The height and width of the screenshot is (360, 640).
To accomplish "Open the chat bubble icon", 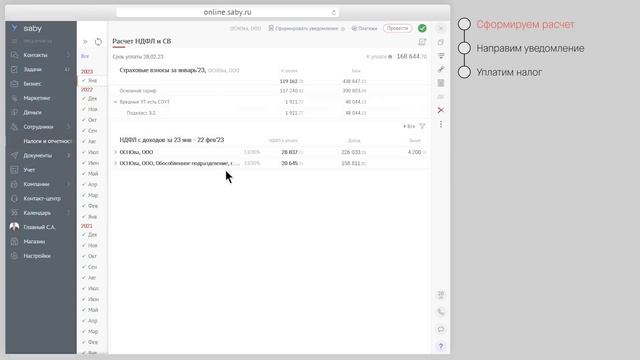I will [x=441, y=329].
